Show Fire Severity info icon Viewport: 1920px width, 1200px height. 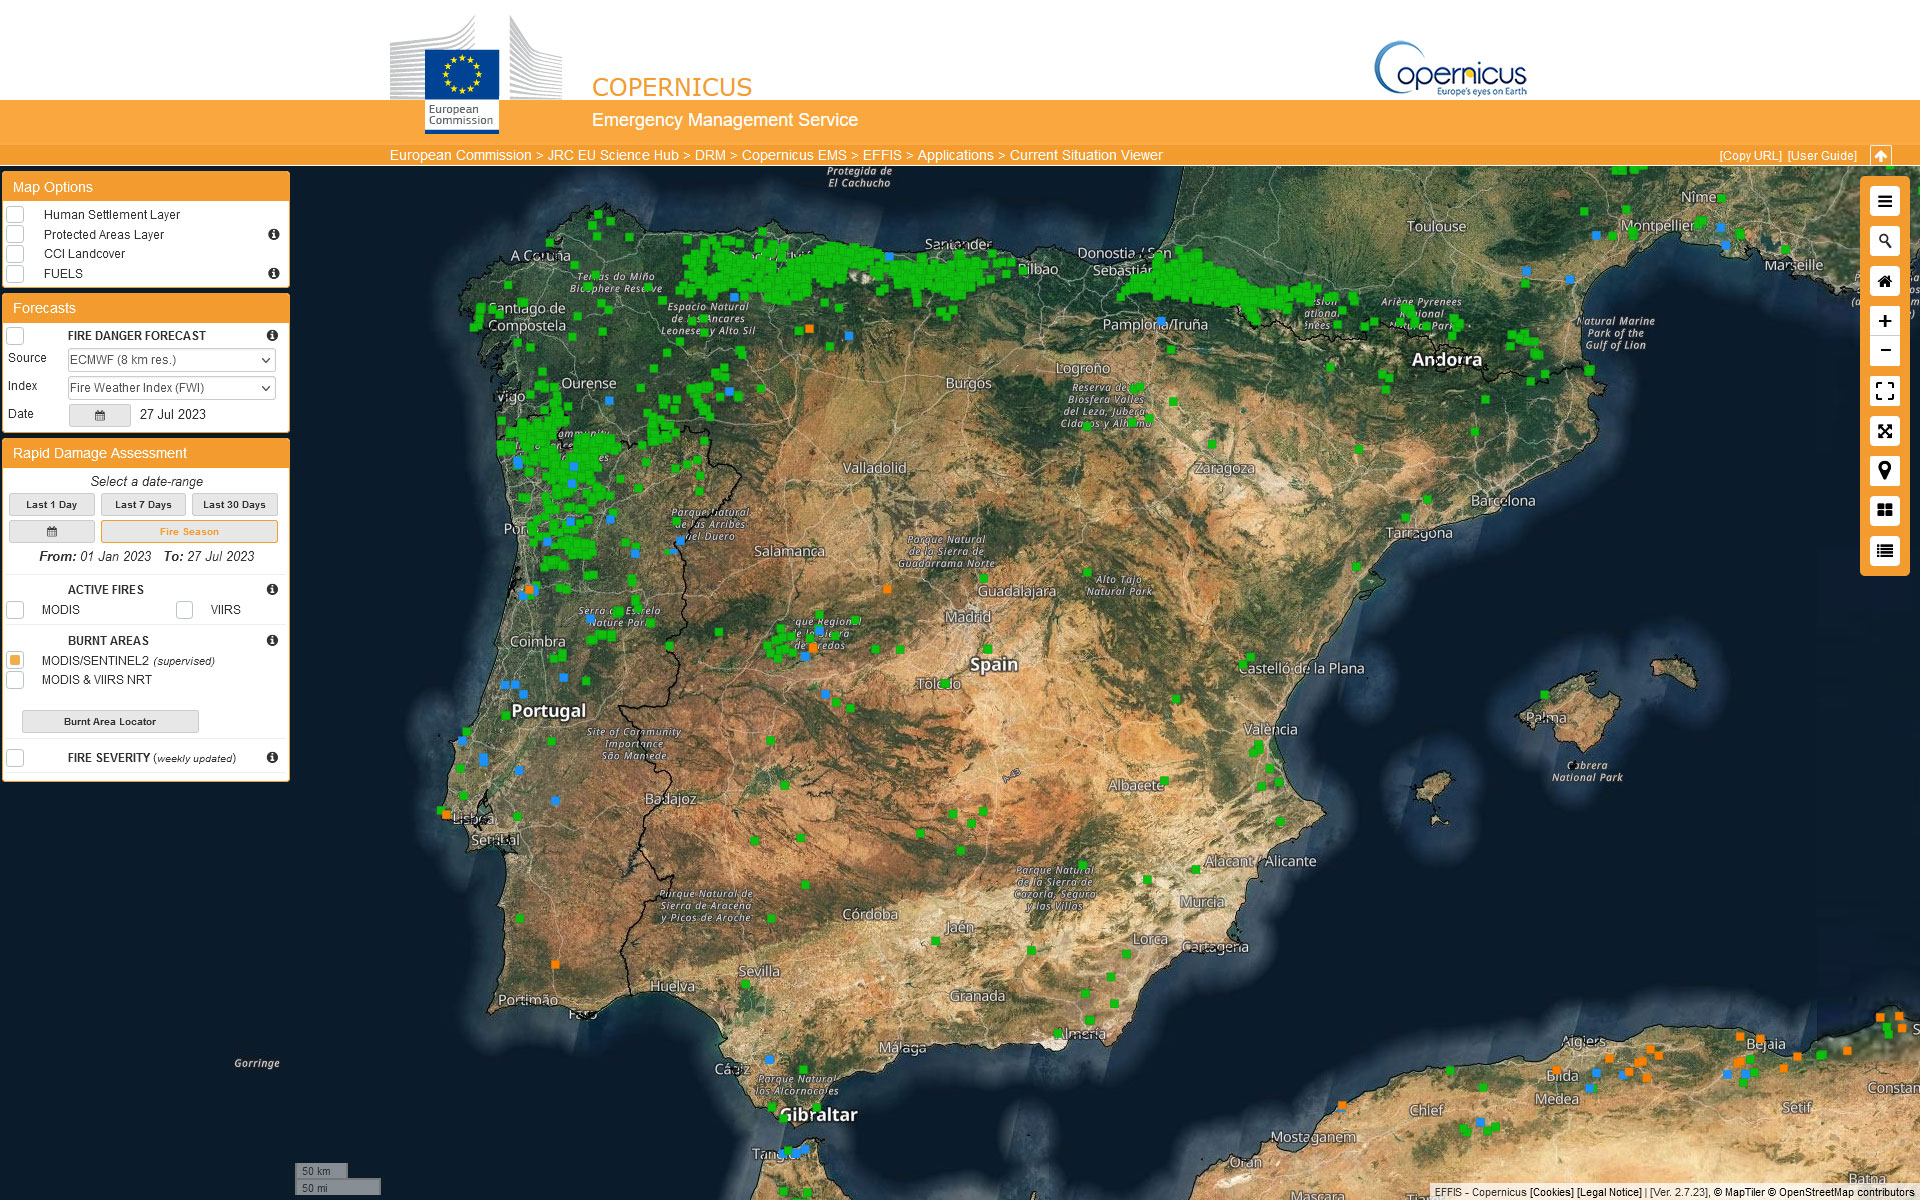click(272, 757)
